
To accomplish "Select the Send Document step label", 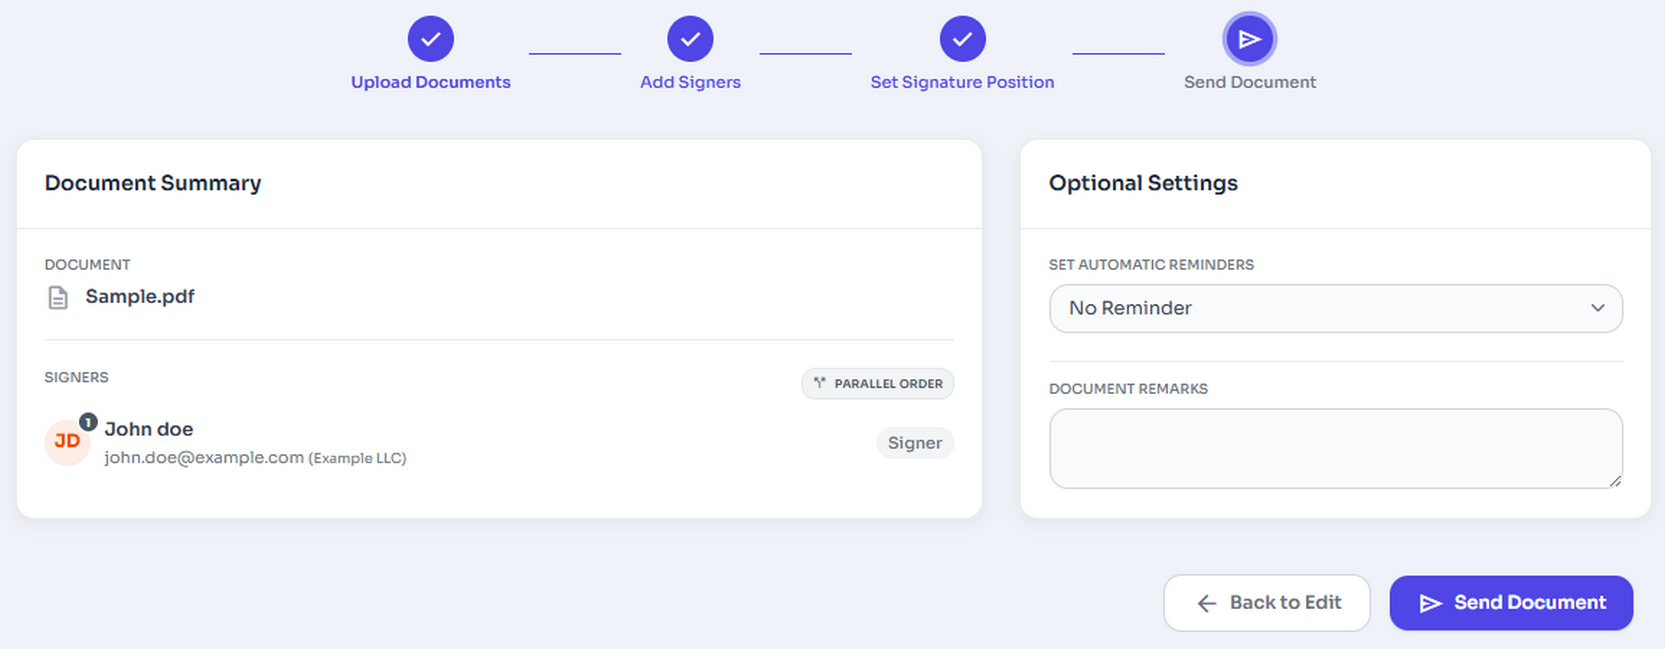I will [x=1250, y=82].
